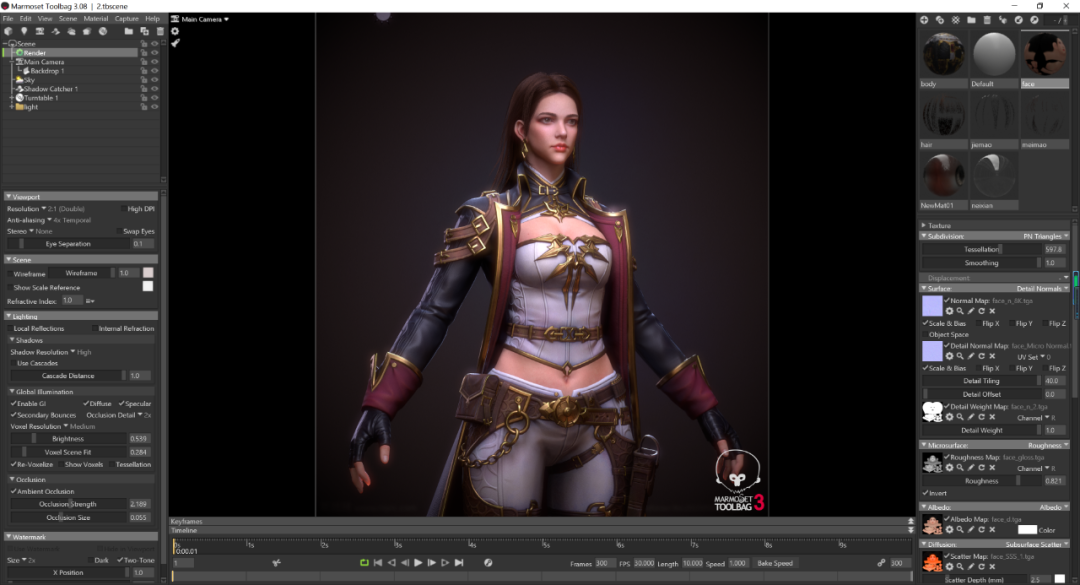
Task: Open the File menu
Action: (8, 19)
